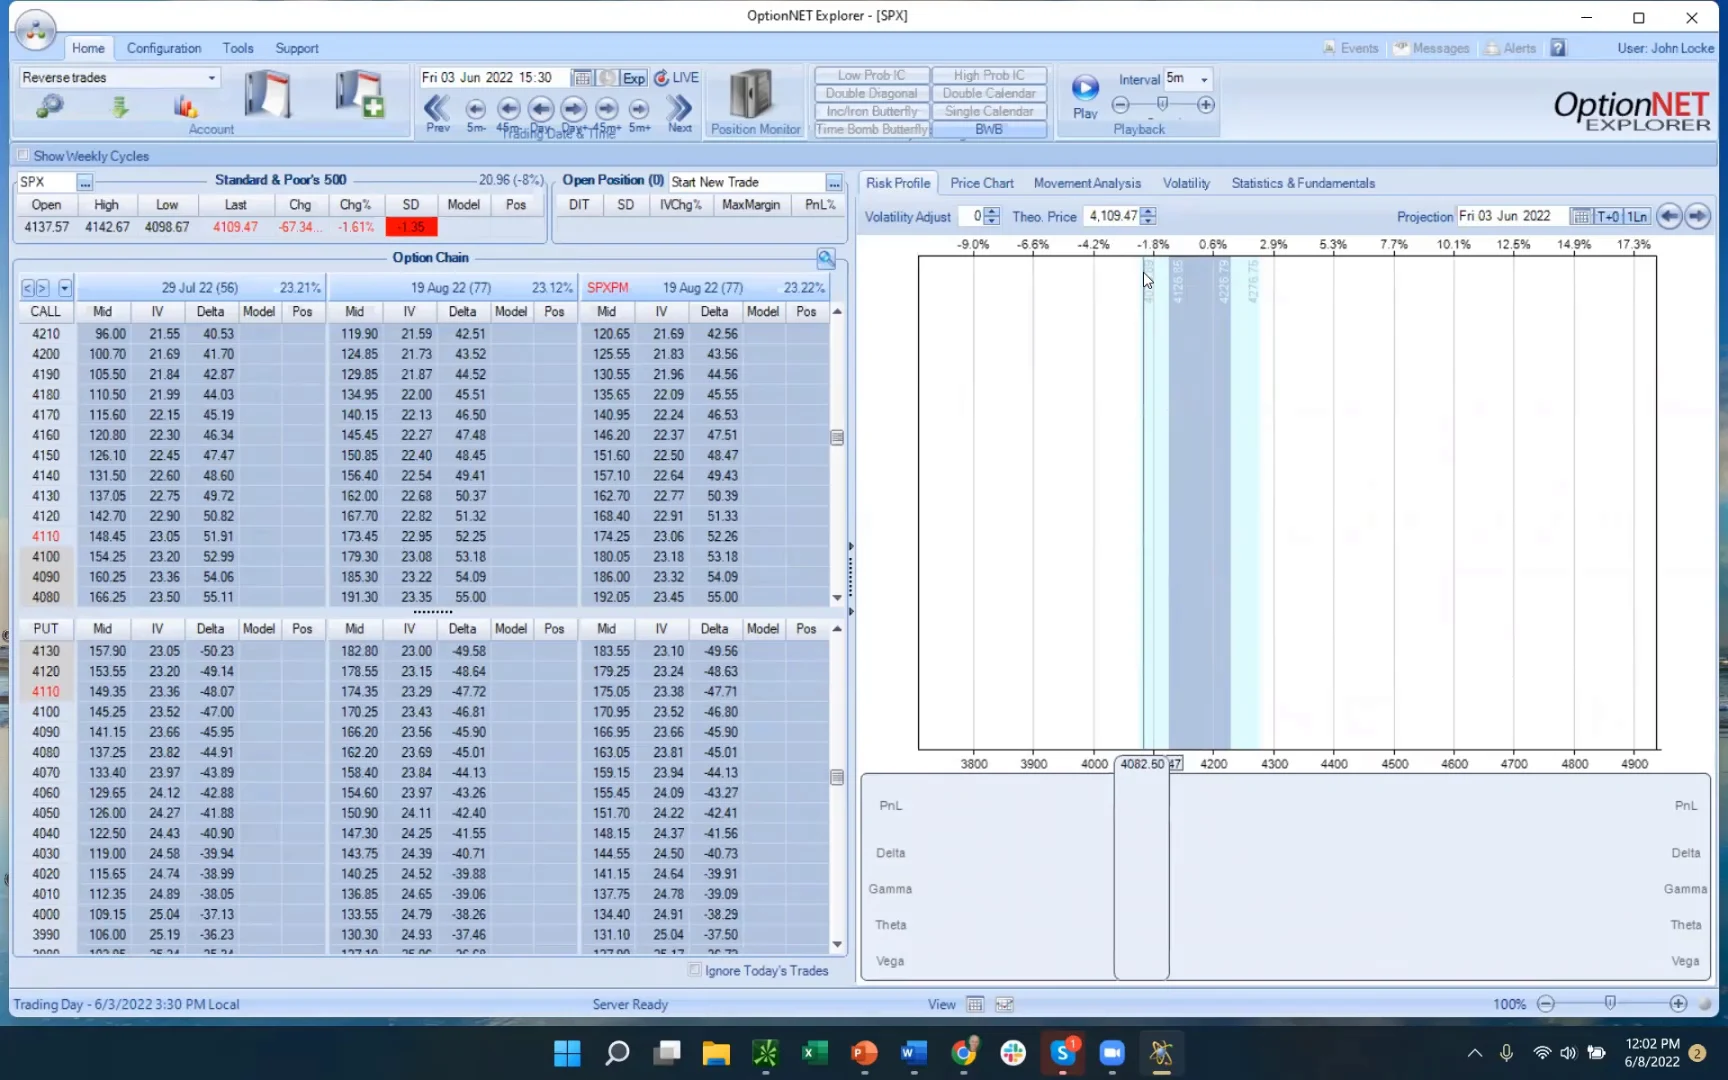Screen dimensions: 1728x1080
Task: Increase playback speed with plus icon
Action: 1206,105
